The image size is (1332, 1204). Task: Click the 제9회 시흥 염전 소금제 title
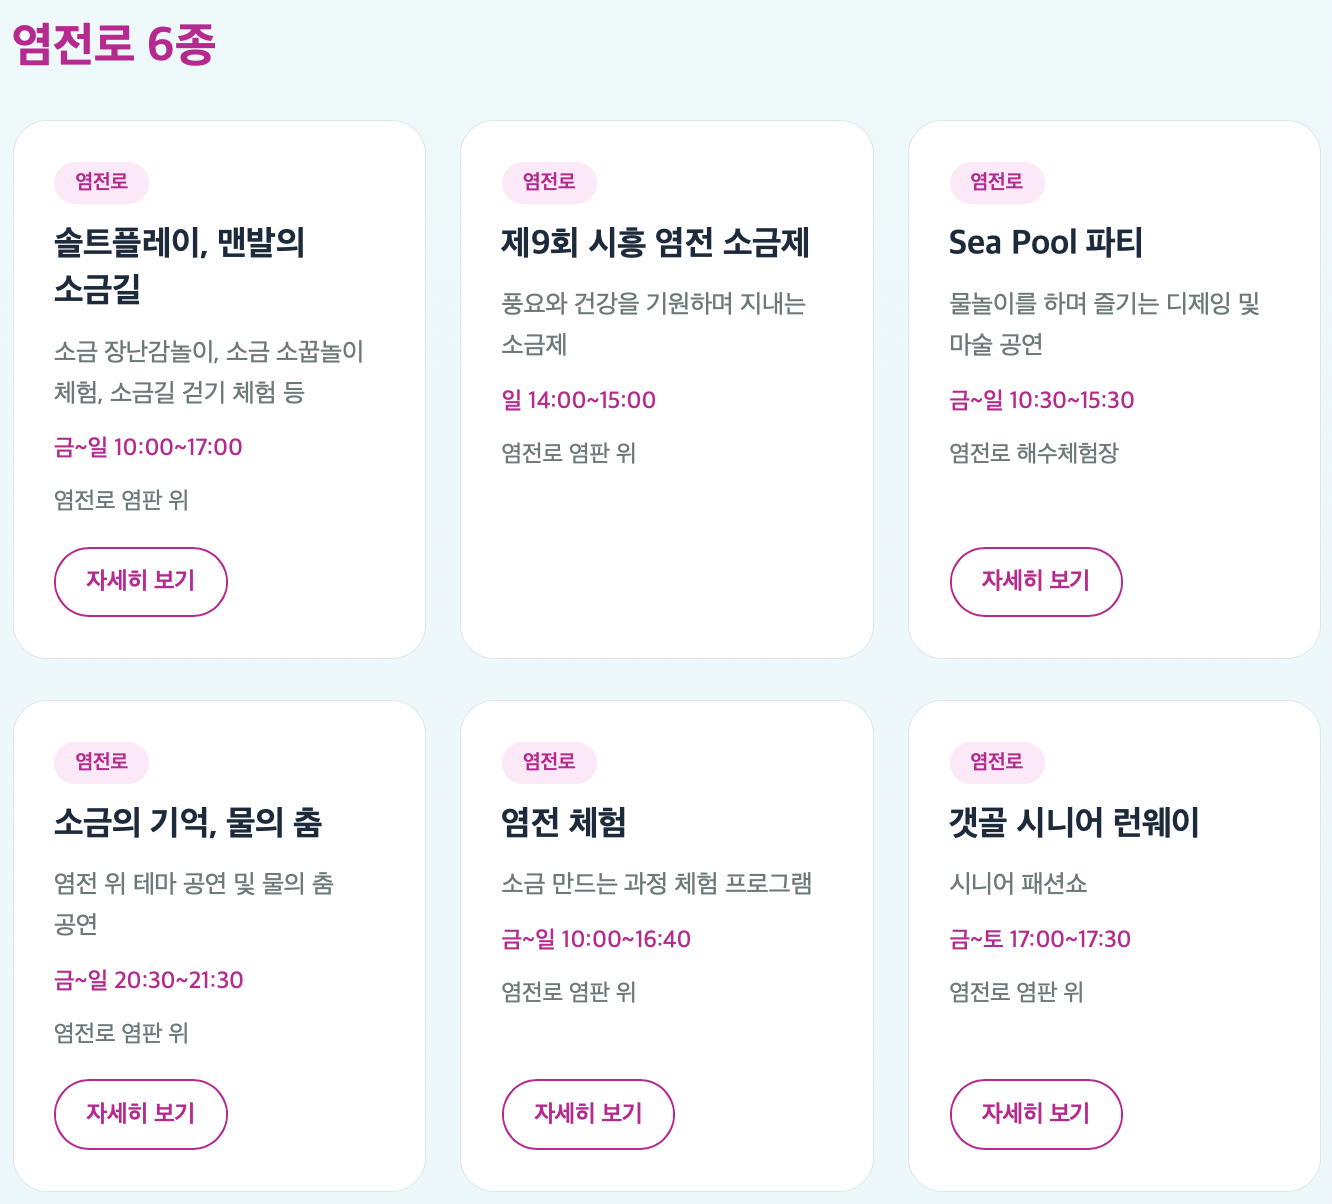pos(655,242)
